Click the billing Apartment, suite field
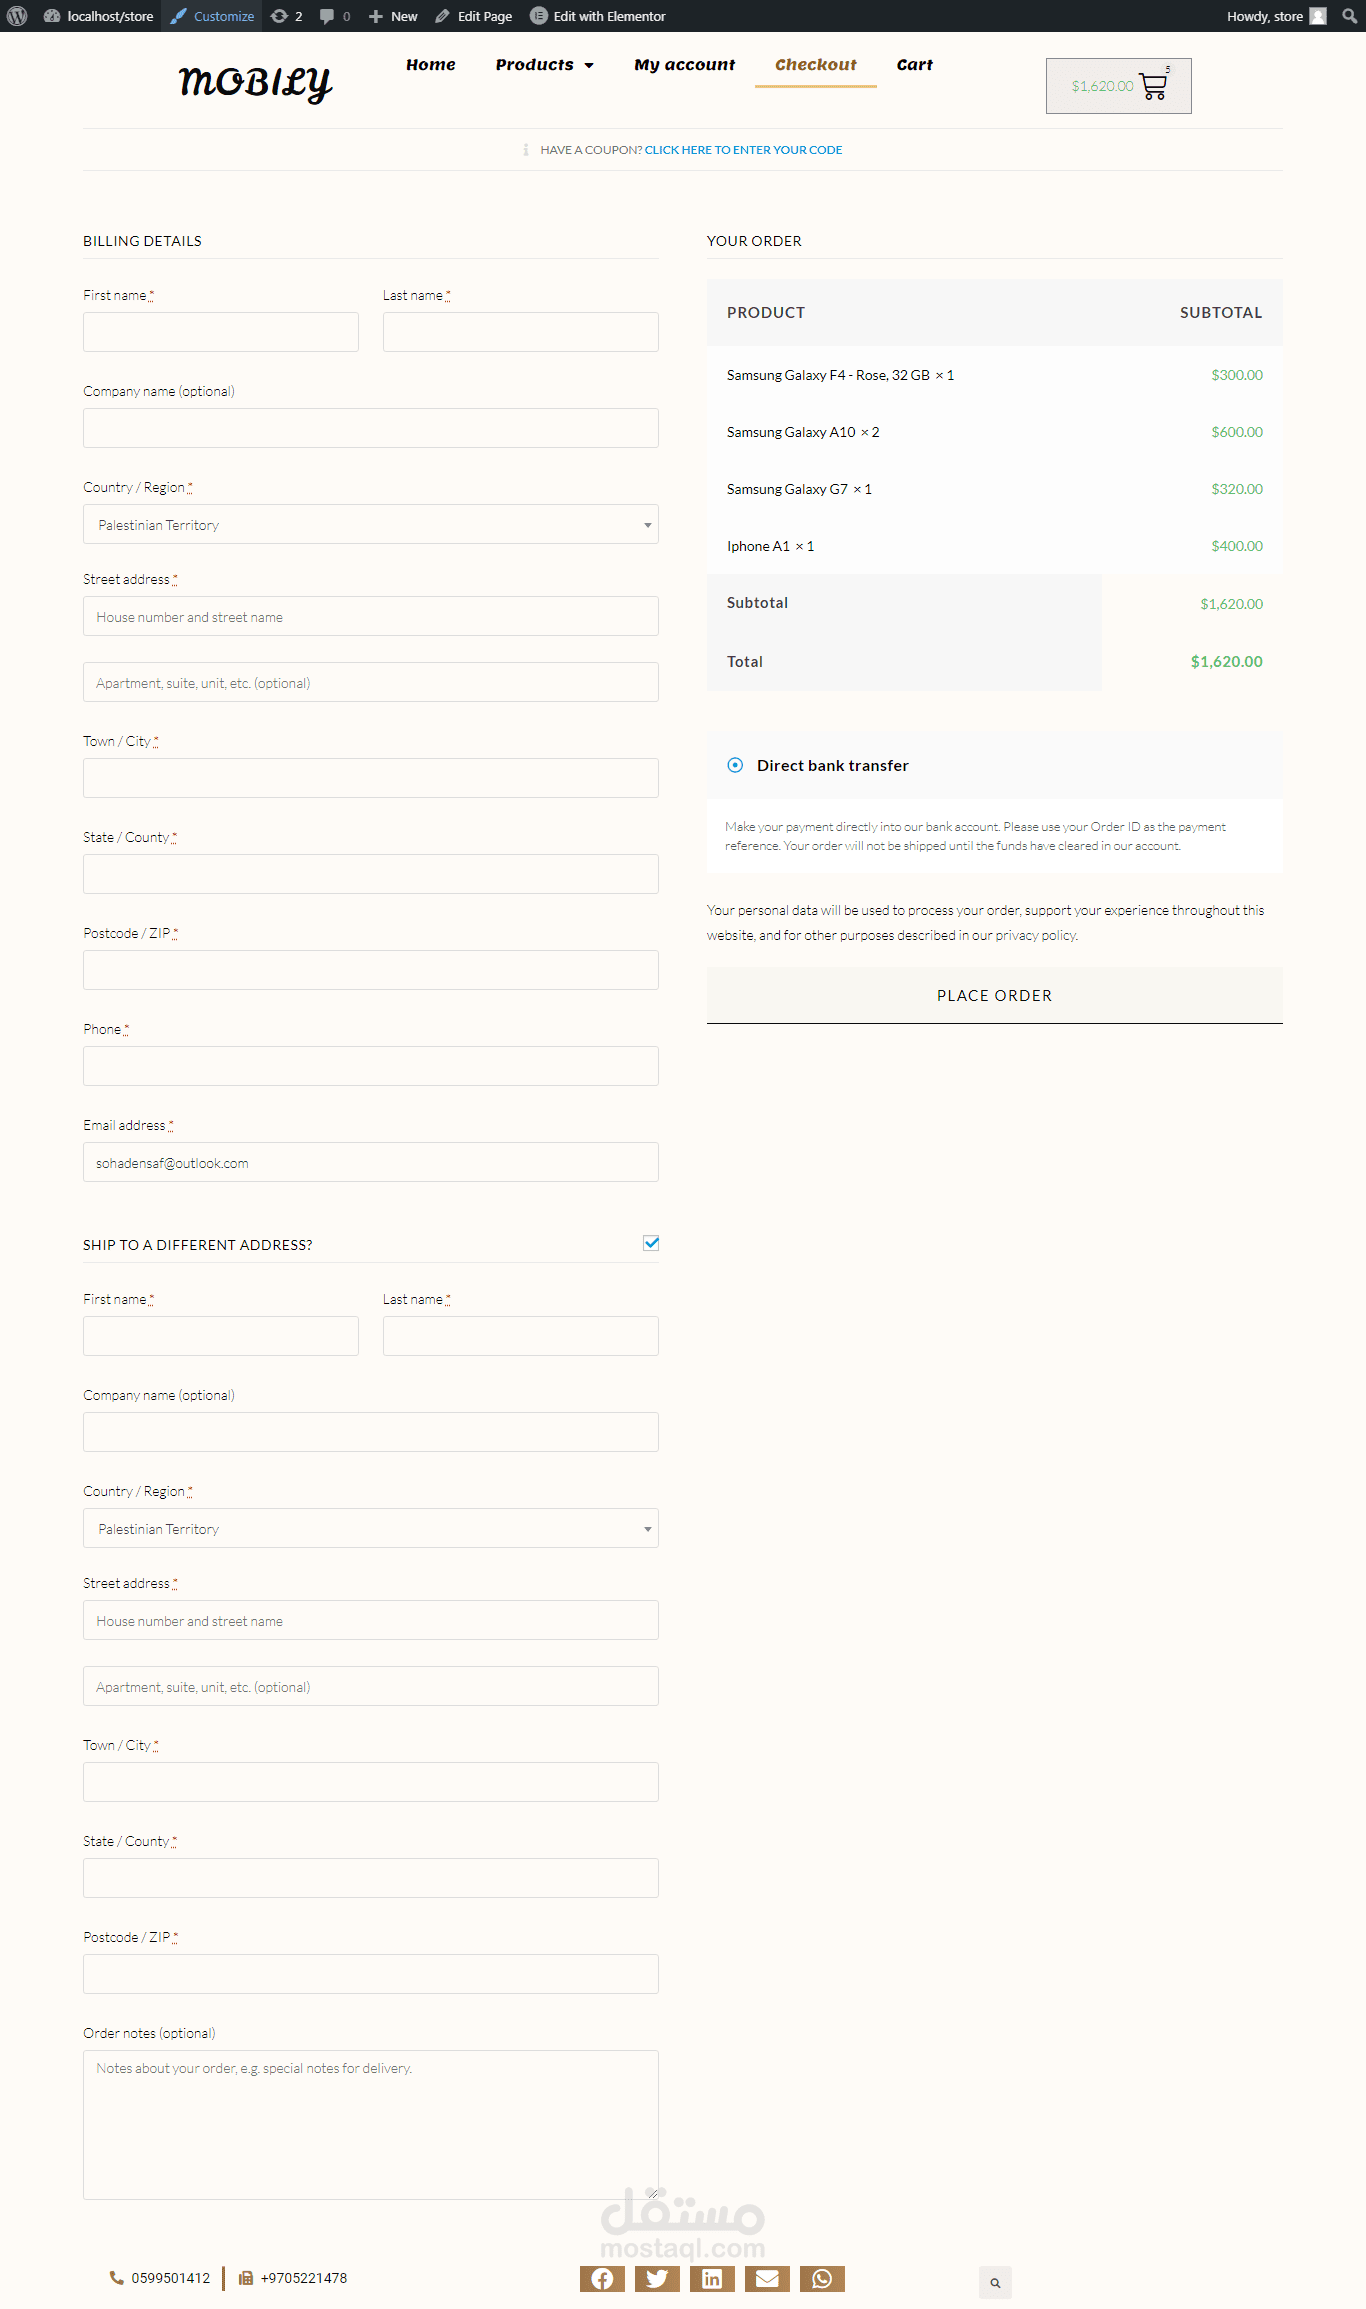 [x=371, y=682]
